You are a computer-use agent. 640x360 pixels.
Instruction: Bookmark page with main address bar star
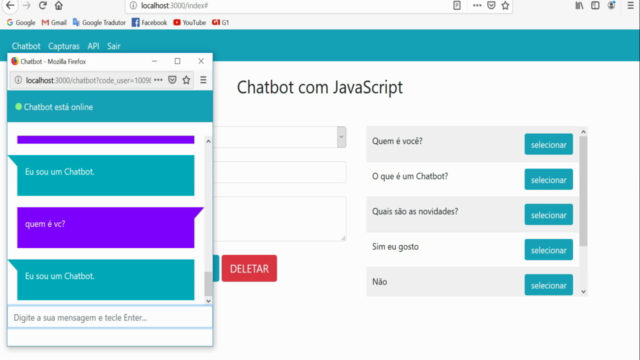point(505,5)
